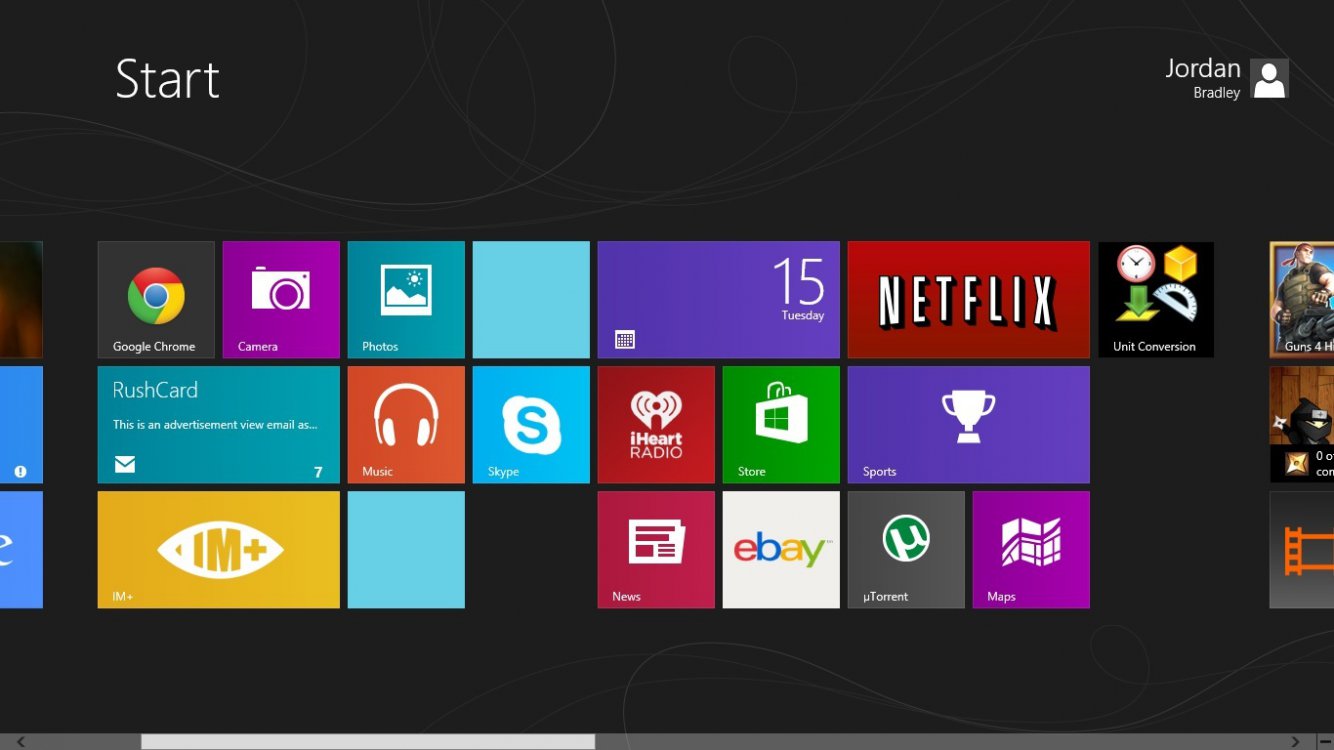Image resolution: width=1334 pixels, height=750 pixels.
Task: Click the Jordan Bradley user account picture
Action: tap(1269, 78)
